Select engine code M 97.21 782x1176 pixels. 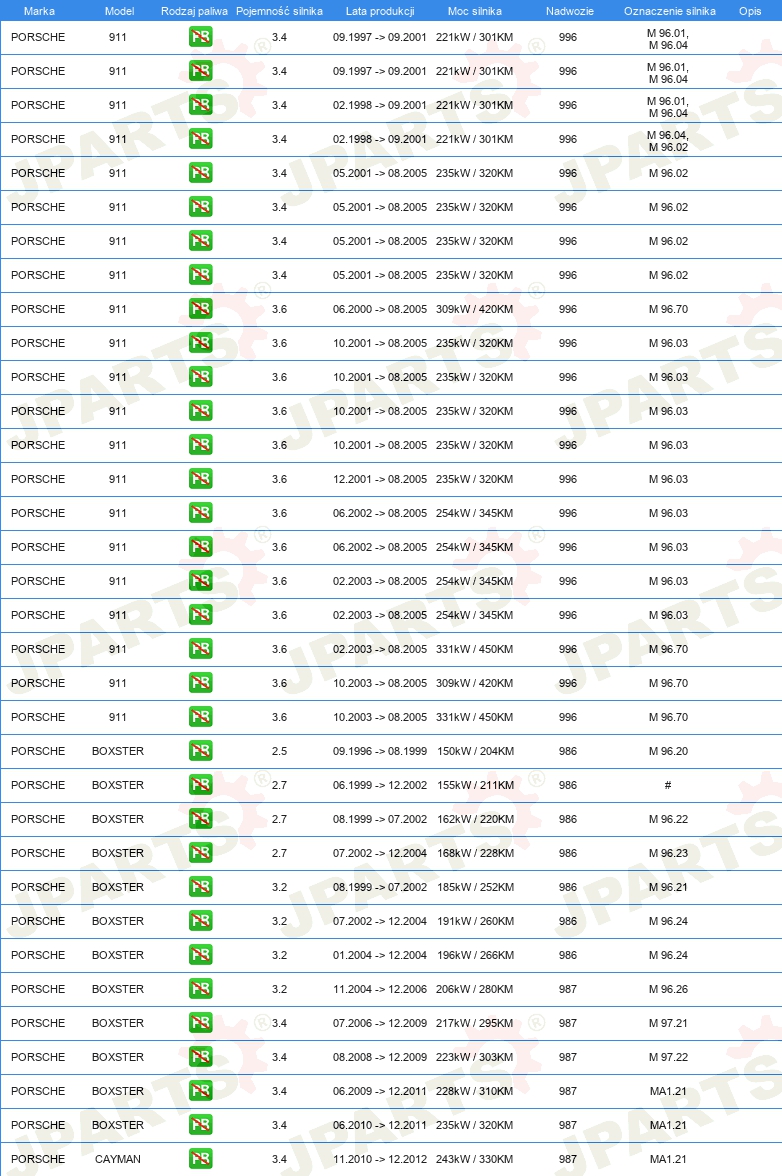(x=668, y=1023)
